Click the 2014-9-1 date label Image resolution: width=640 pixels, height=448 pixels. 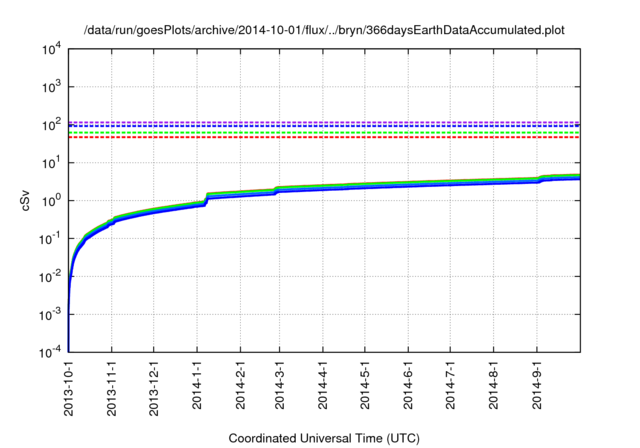(537, 385)
